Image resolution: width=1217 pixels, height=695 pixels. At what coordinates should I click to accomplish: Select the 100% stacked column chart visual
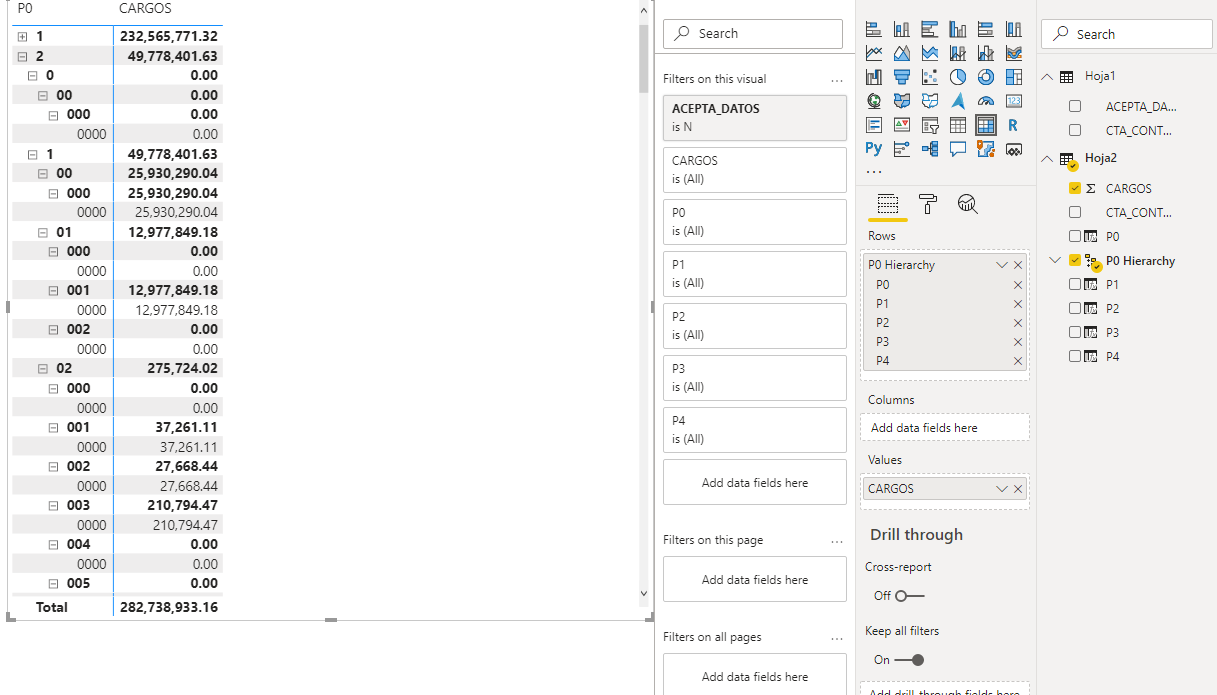(1014, 29)
